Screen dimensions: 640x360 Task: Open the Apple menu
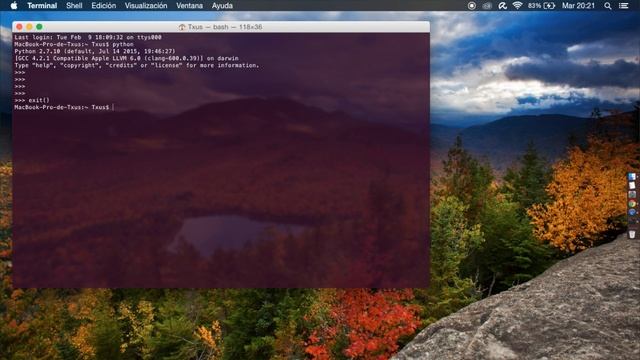point(14,6)
